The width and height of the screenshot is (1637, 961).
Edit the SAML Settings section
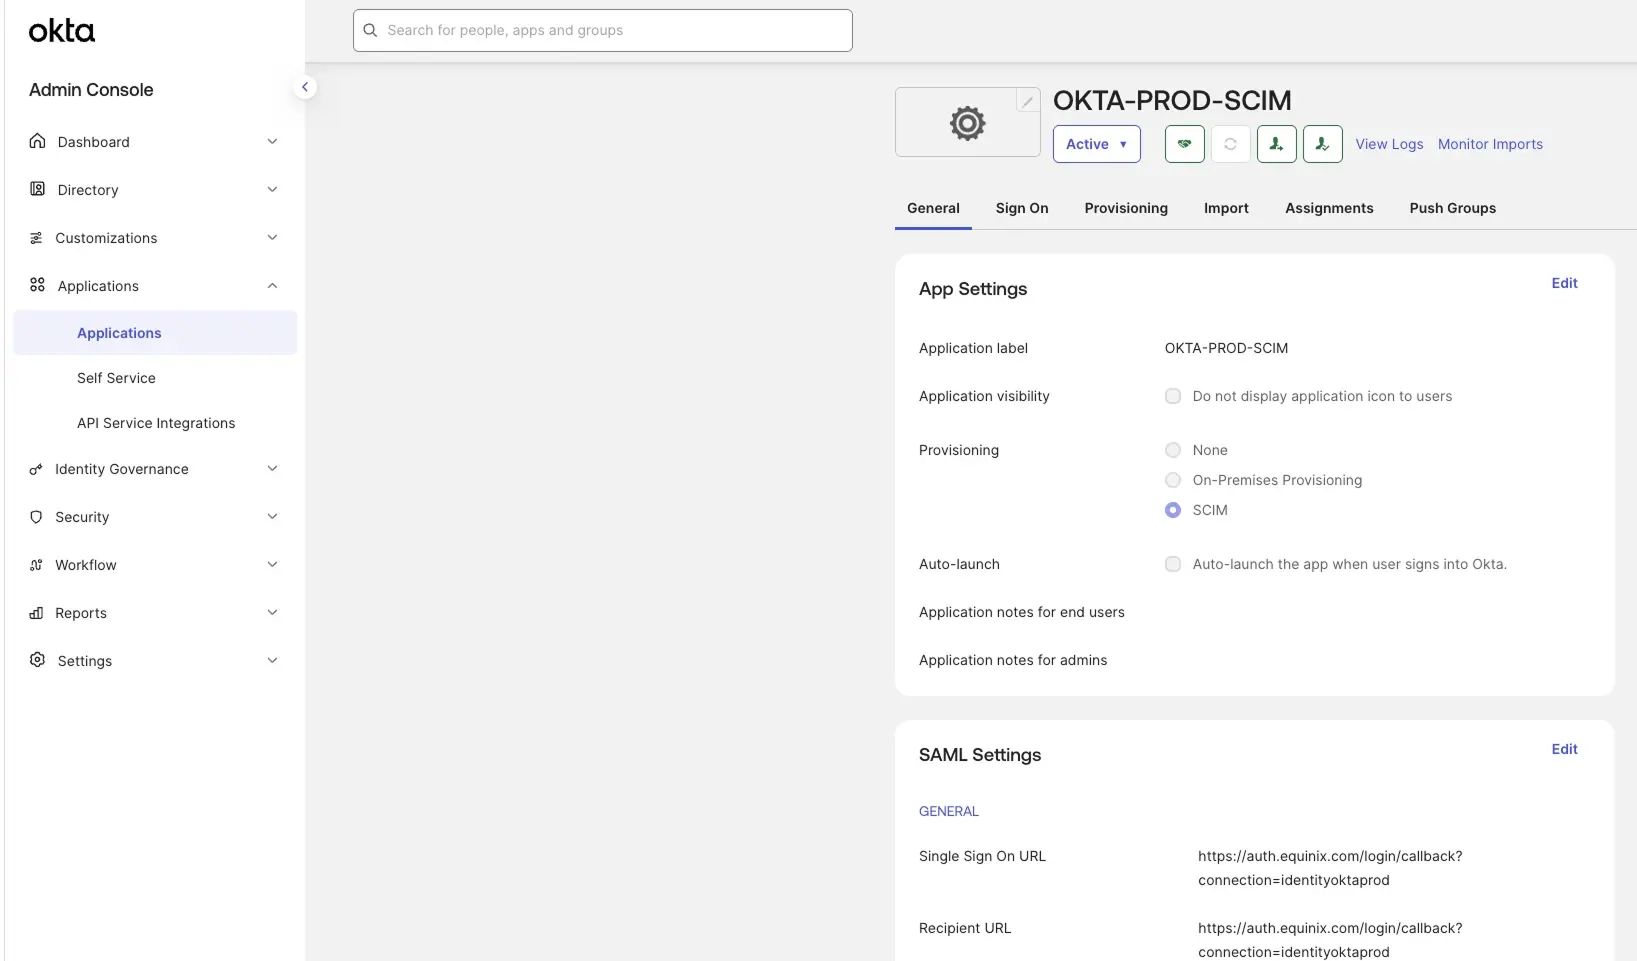tap(1564, 748)
